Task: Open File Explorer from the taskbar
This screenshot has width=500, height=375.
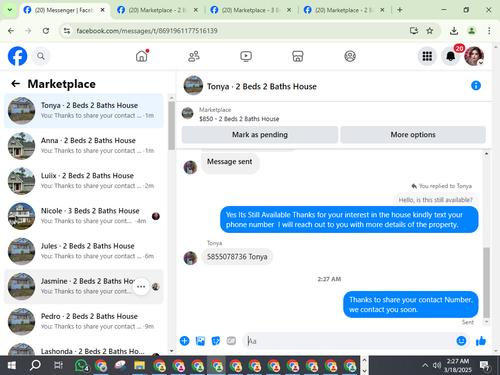Action: [x=139, y=366]
